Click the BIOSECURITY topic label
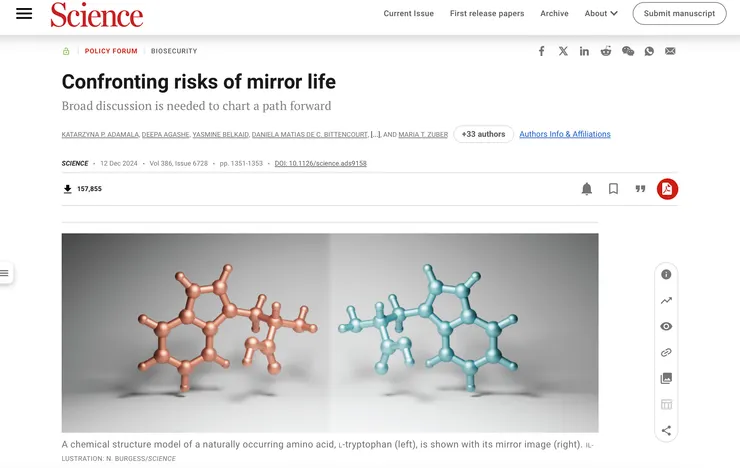 coord(174,51)
